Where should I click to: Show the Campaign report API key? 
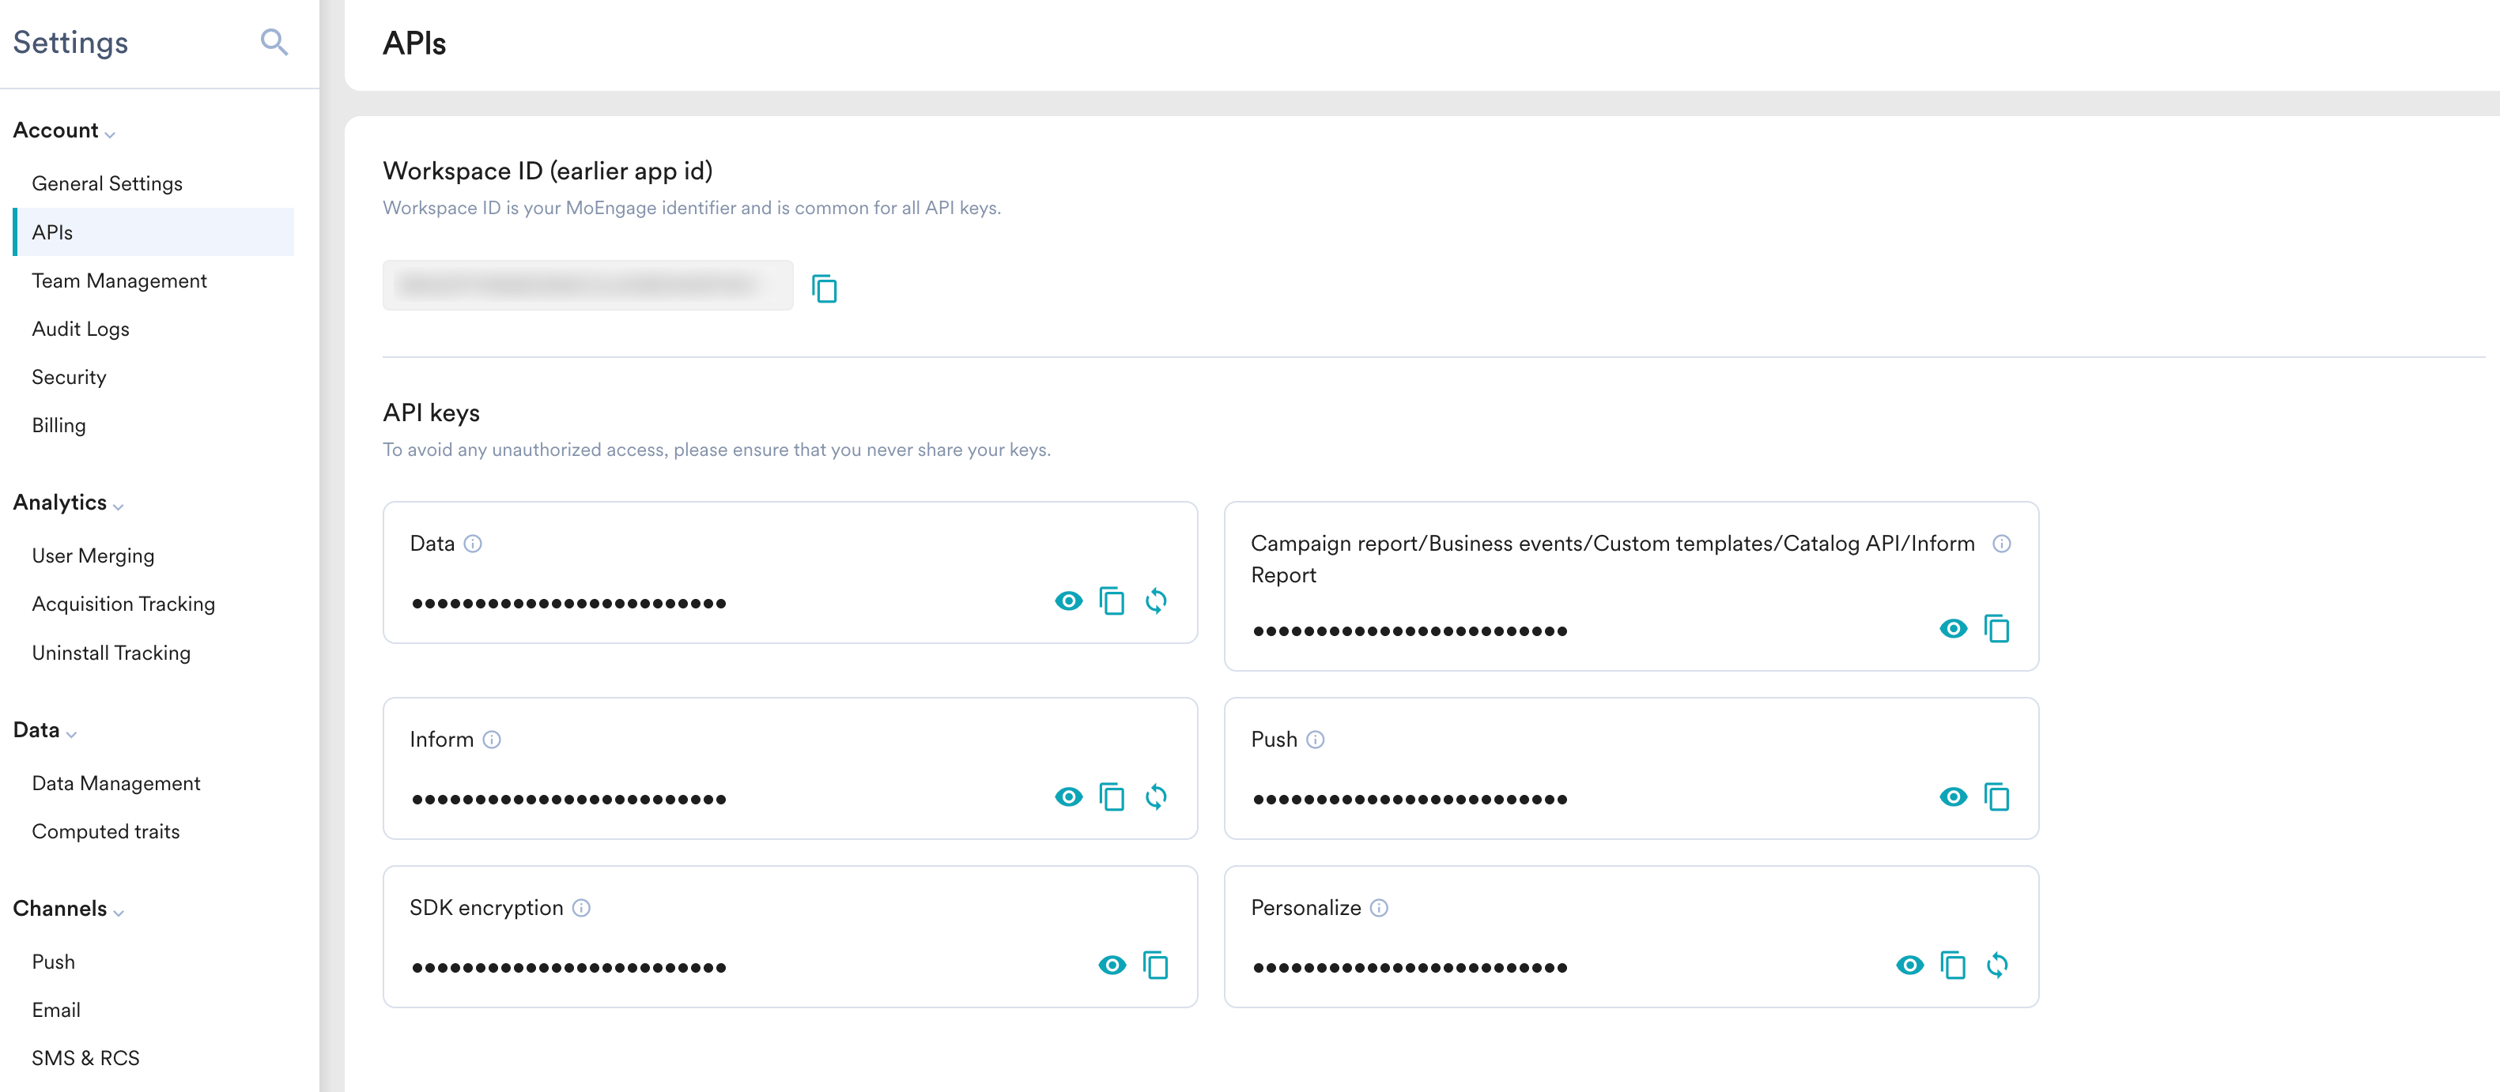tap(1953, 629)
